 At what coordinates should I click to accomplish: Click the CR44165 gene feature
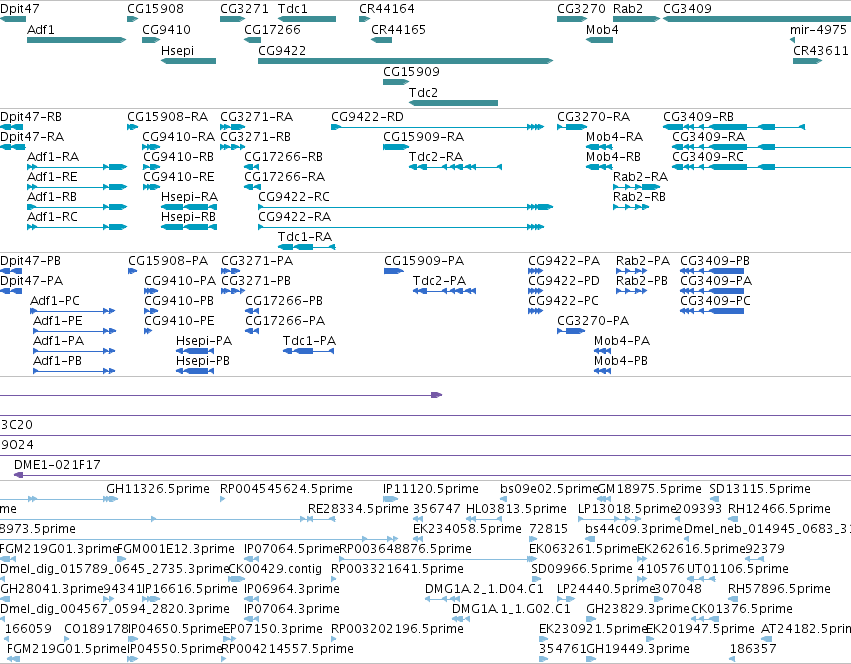[382, 40]
